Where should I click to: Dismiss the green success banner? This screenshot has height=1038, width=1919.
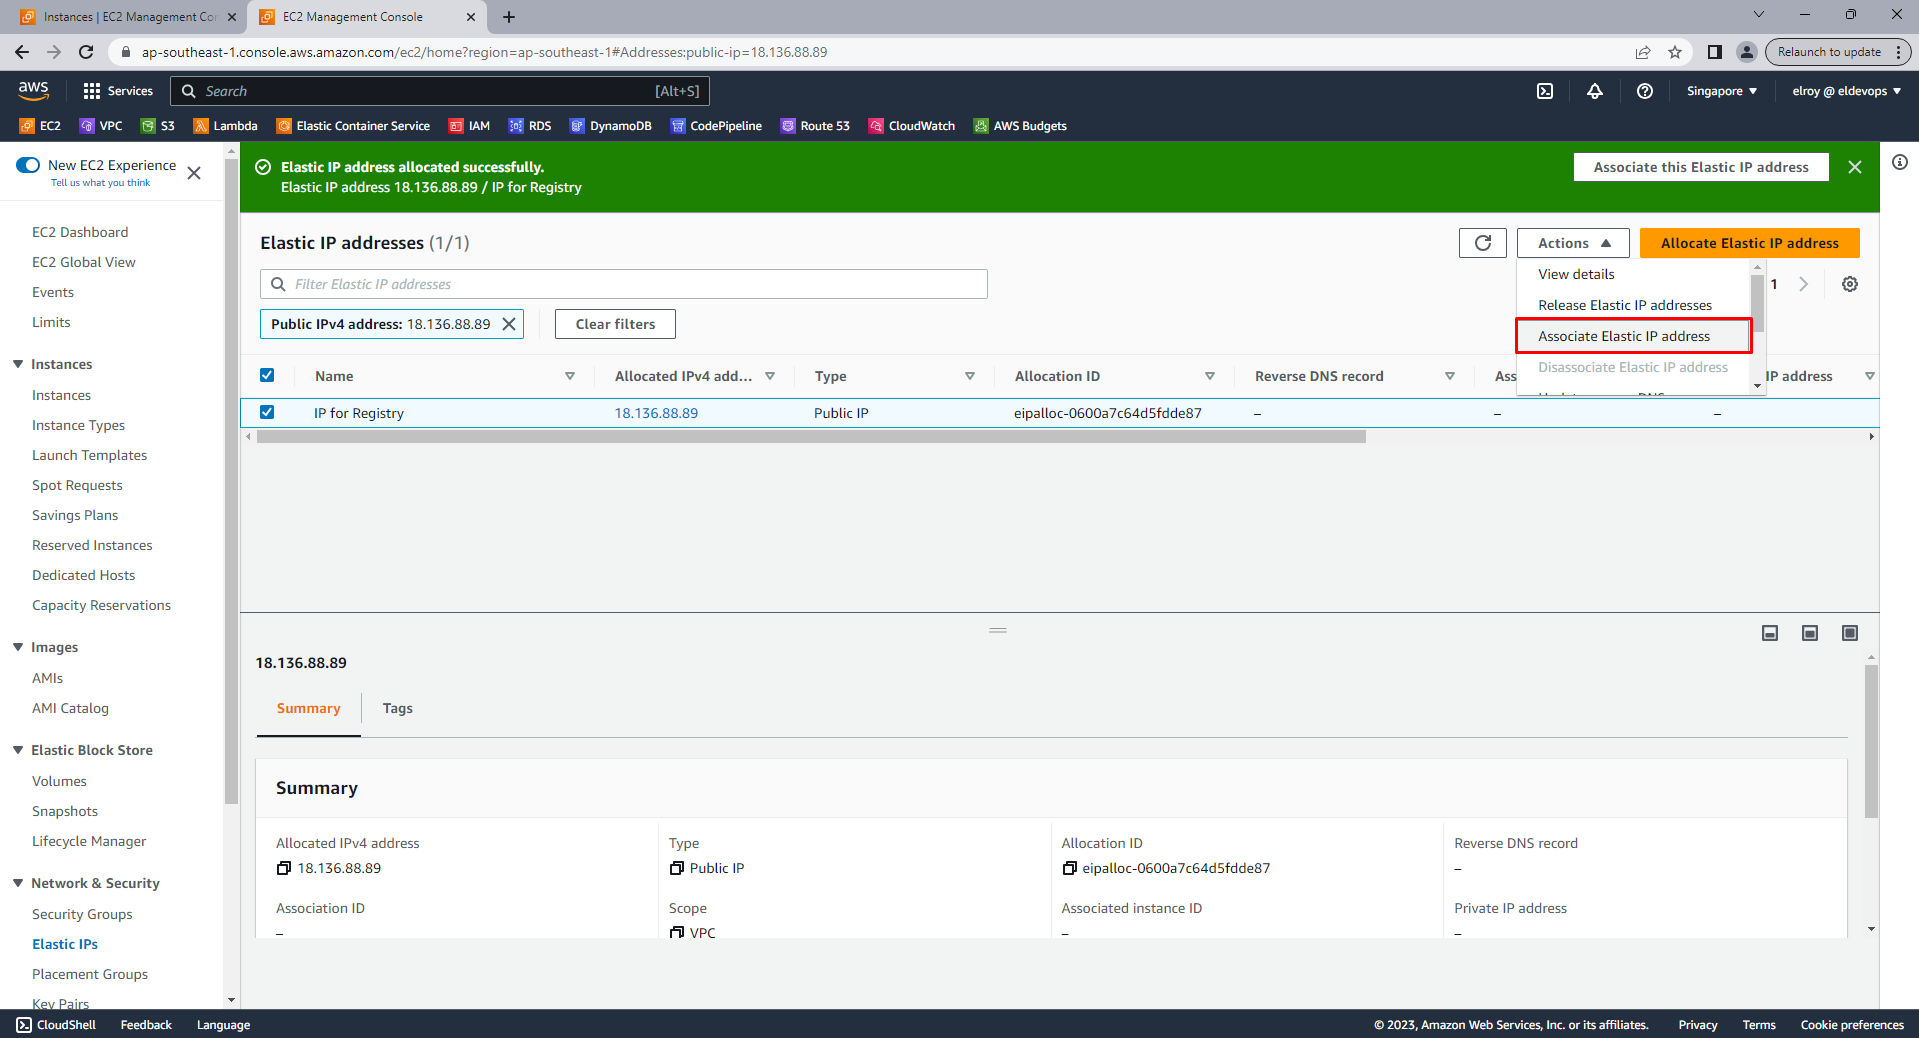pos(1855,167)
